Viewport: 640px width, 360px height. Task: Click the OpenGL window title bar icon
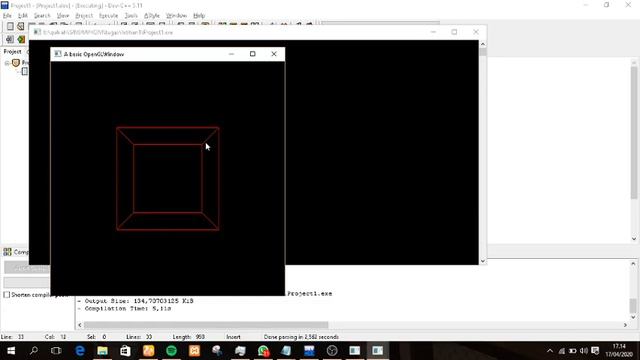58,54
